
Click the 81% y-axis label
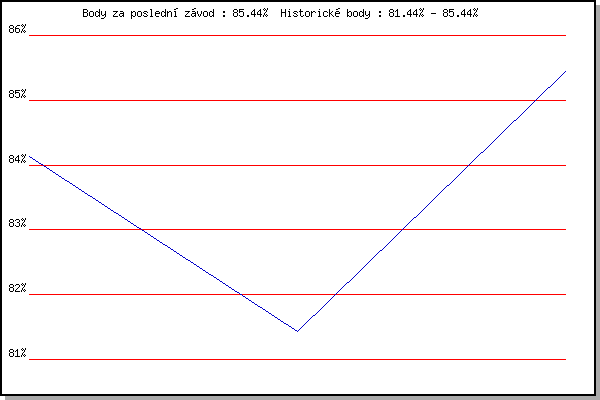coord(17,353)
